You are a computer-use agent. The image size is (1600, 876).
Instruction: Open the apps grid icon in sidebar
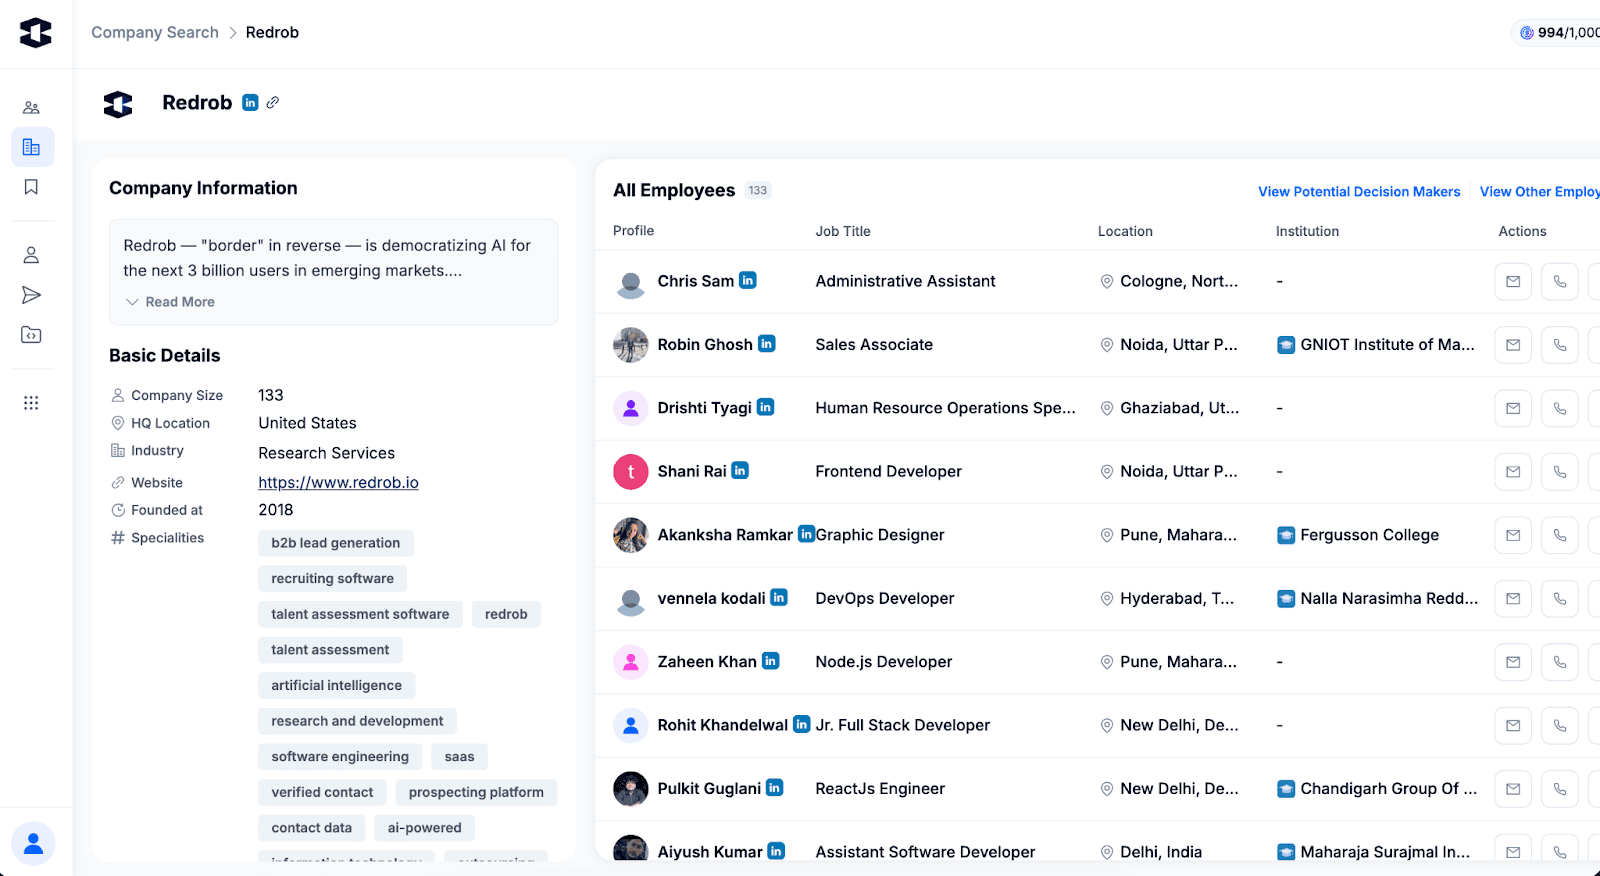(x=31, y=403)
